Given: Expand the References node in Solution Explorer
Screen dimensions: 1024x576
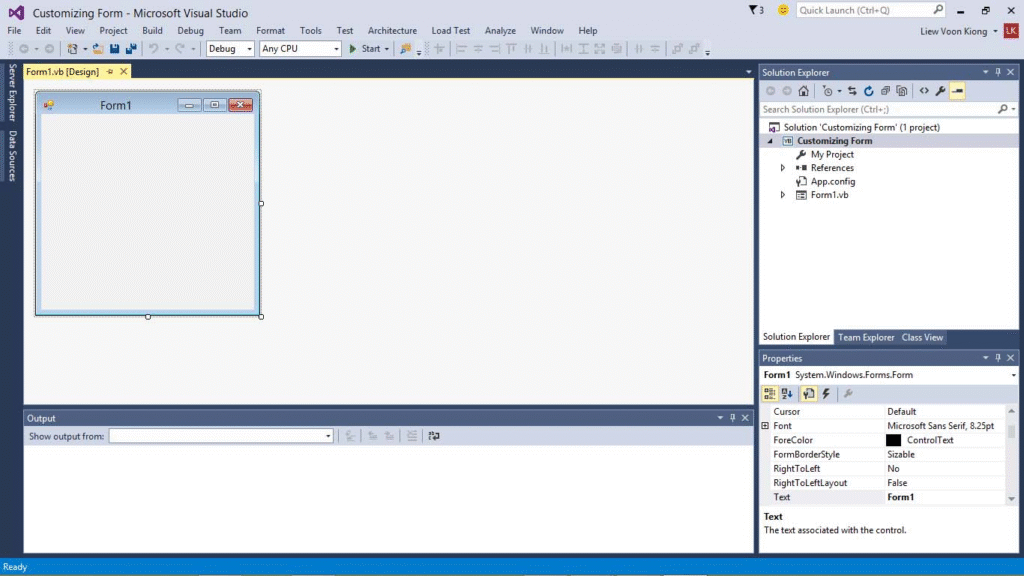Looking at the screenshot, I should coord(783,168).
